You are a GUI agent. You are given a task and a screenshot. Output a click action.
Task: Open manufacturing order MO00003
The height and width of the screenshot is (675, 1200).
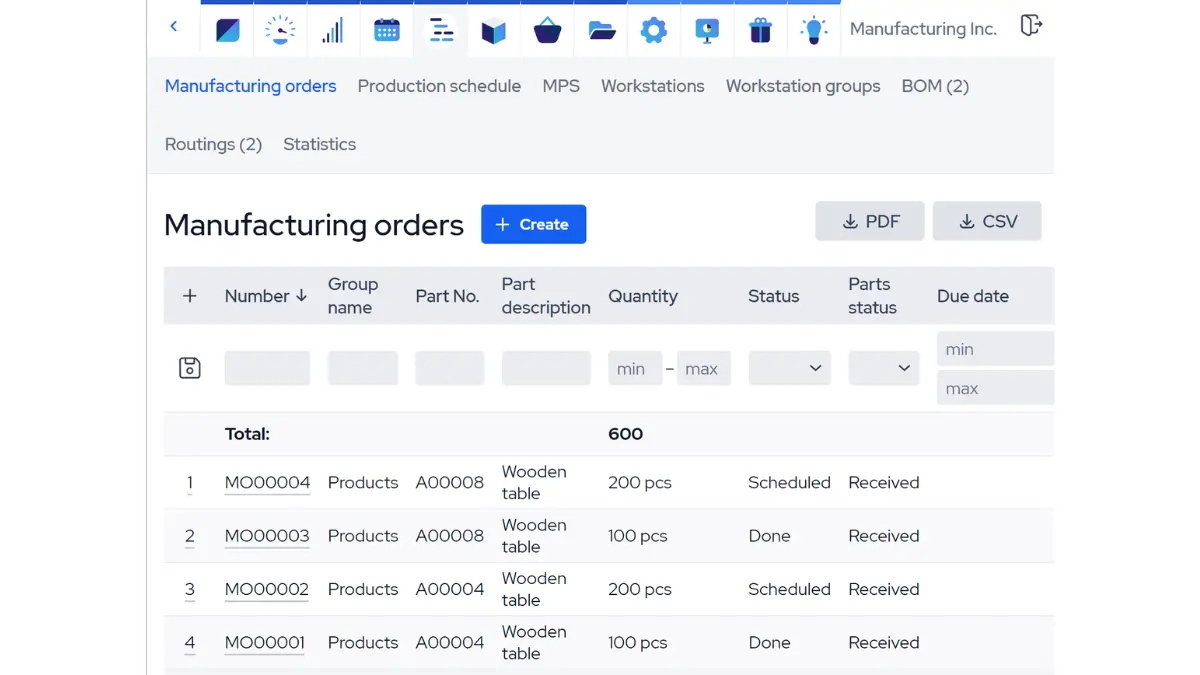pyautogui.click(x=266, y=536)
